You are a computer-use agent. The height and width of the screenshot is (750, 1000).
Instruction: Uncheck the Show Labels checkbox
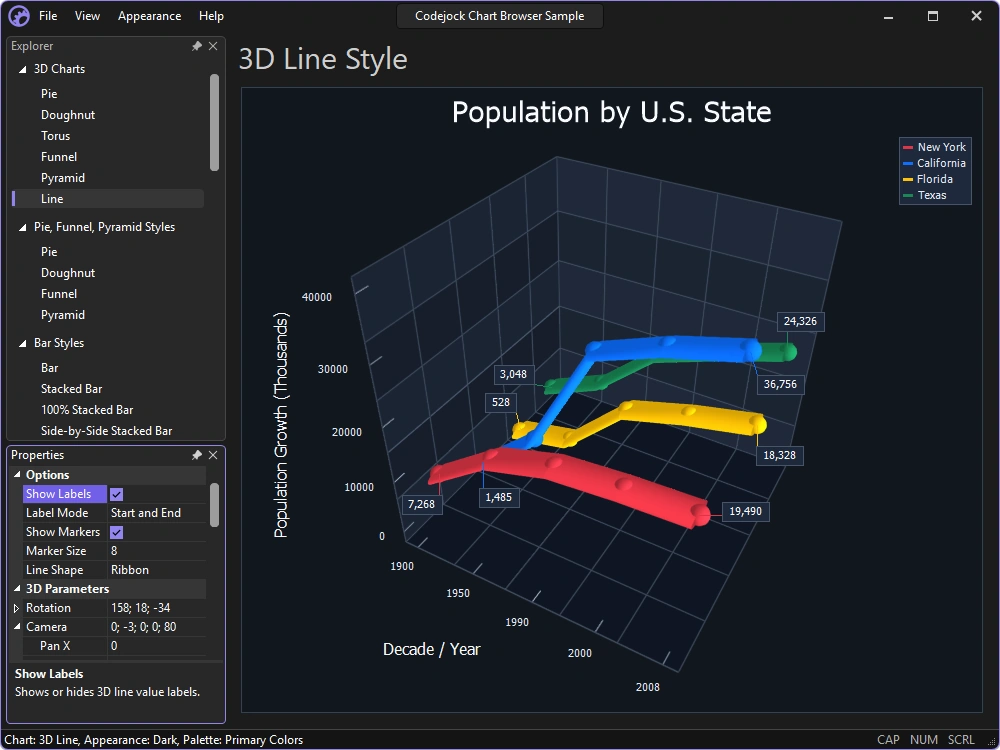[116, 494]
